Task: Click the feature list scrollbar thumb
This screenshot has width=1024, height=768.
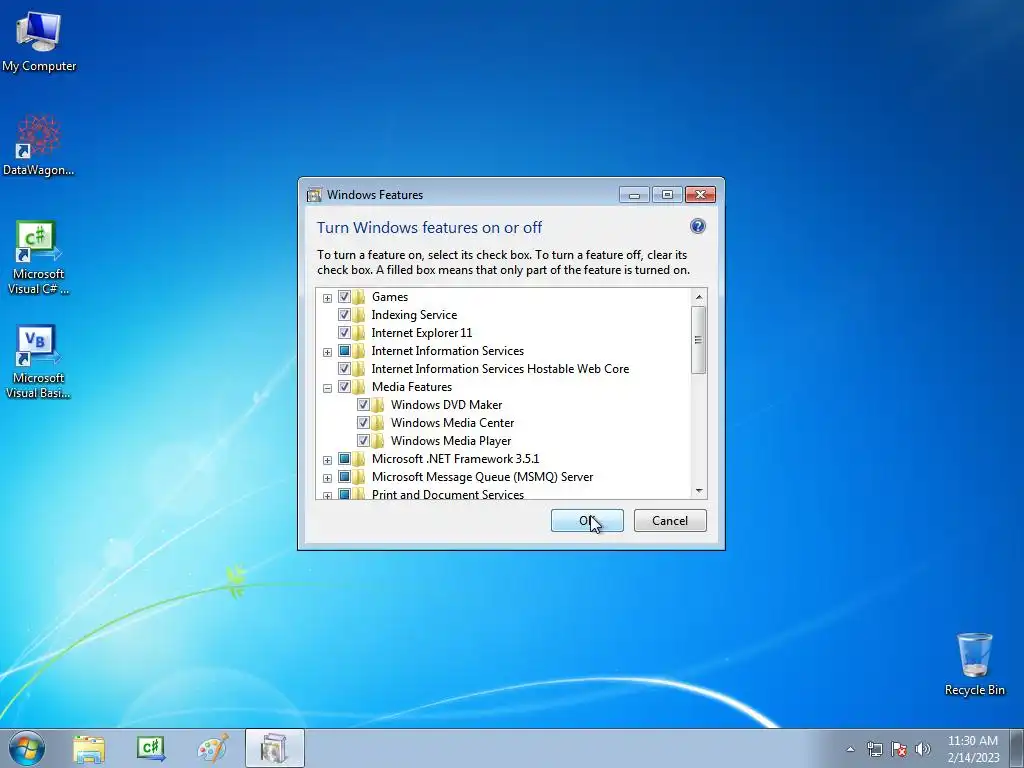Action: (x=699, y=340)
